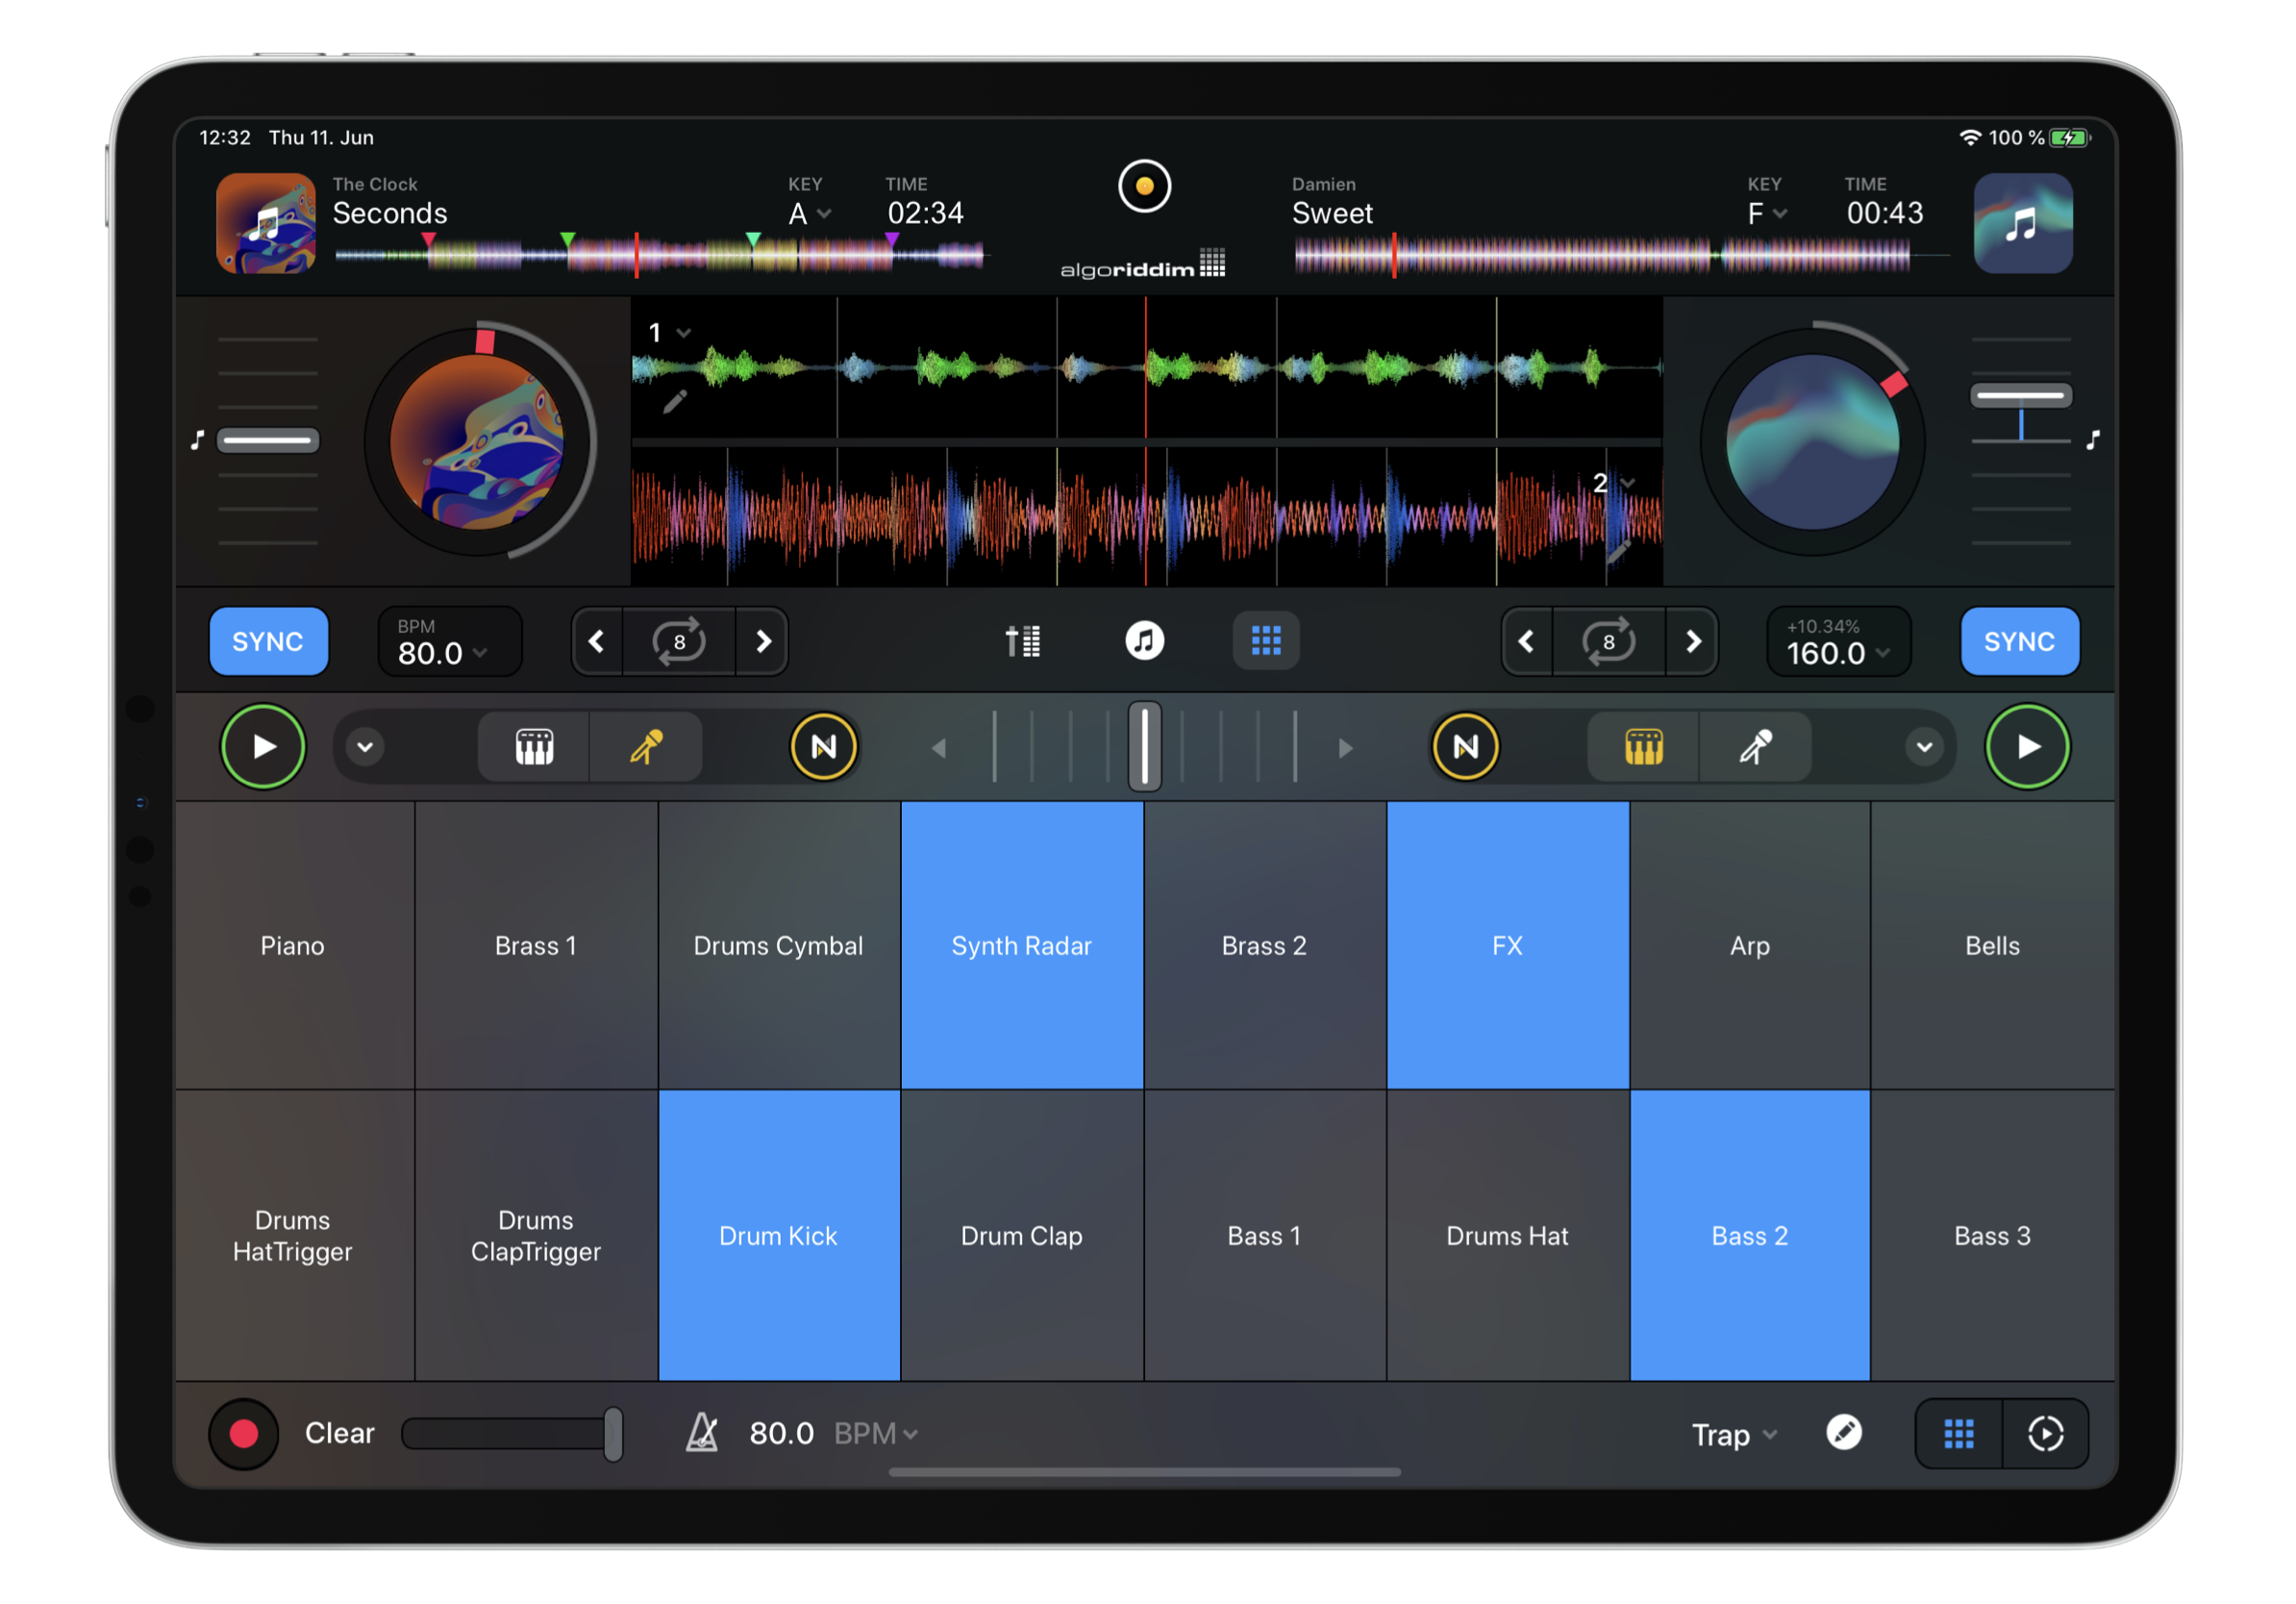Enable the Piano sample pad
2296x1604 pixels.
pos(293,945)
